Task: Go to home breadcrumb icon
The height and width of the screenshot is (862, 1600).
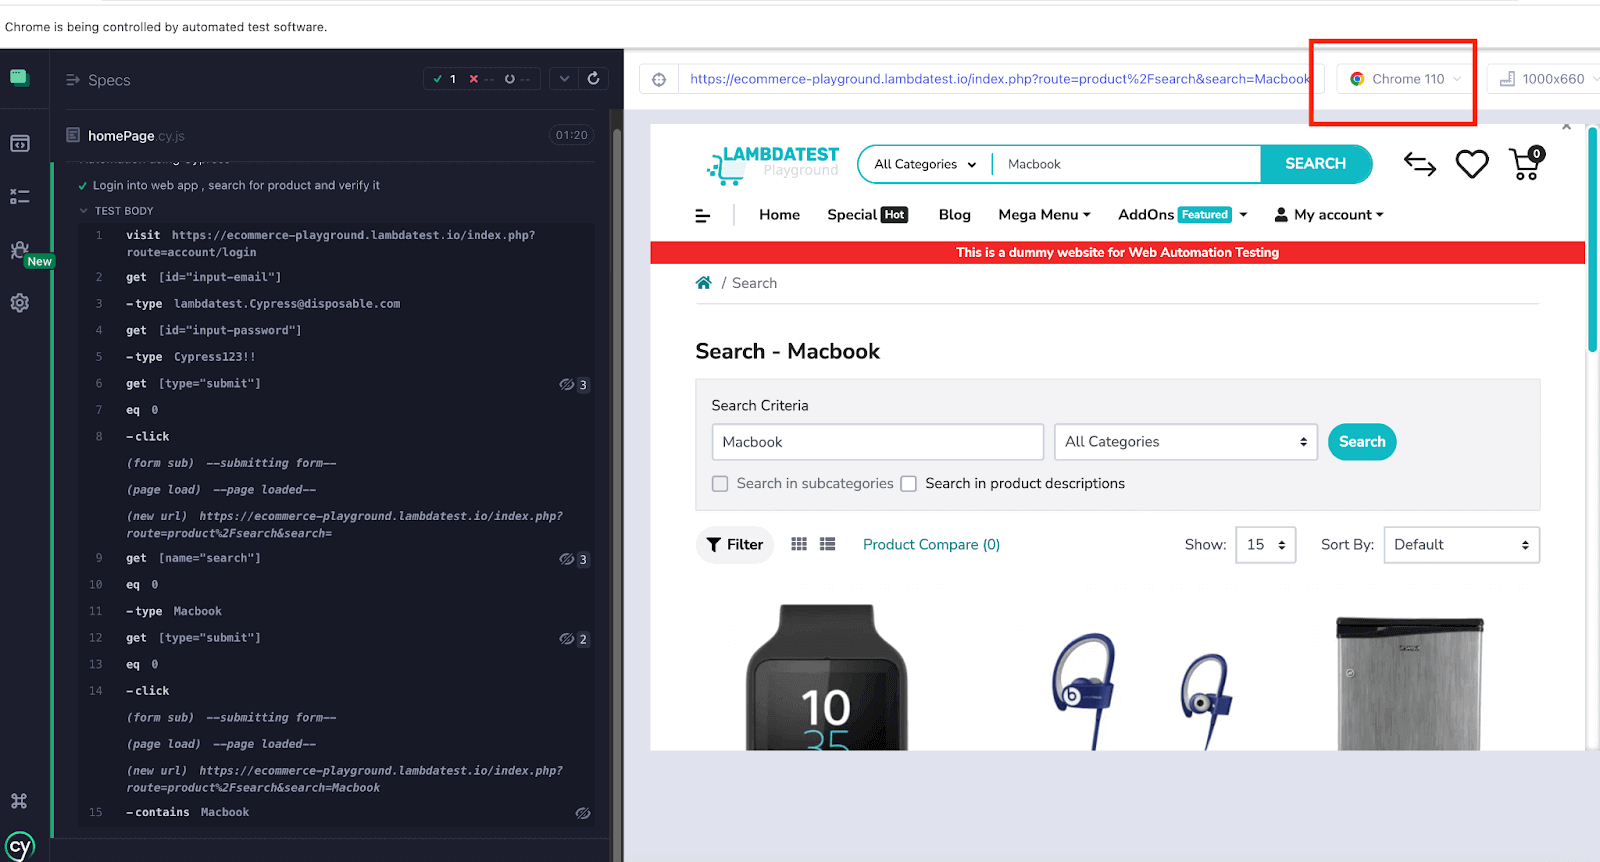Action: [x=704, y=283]
